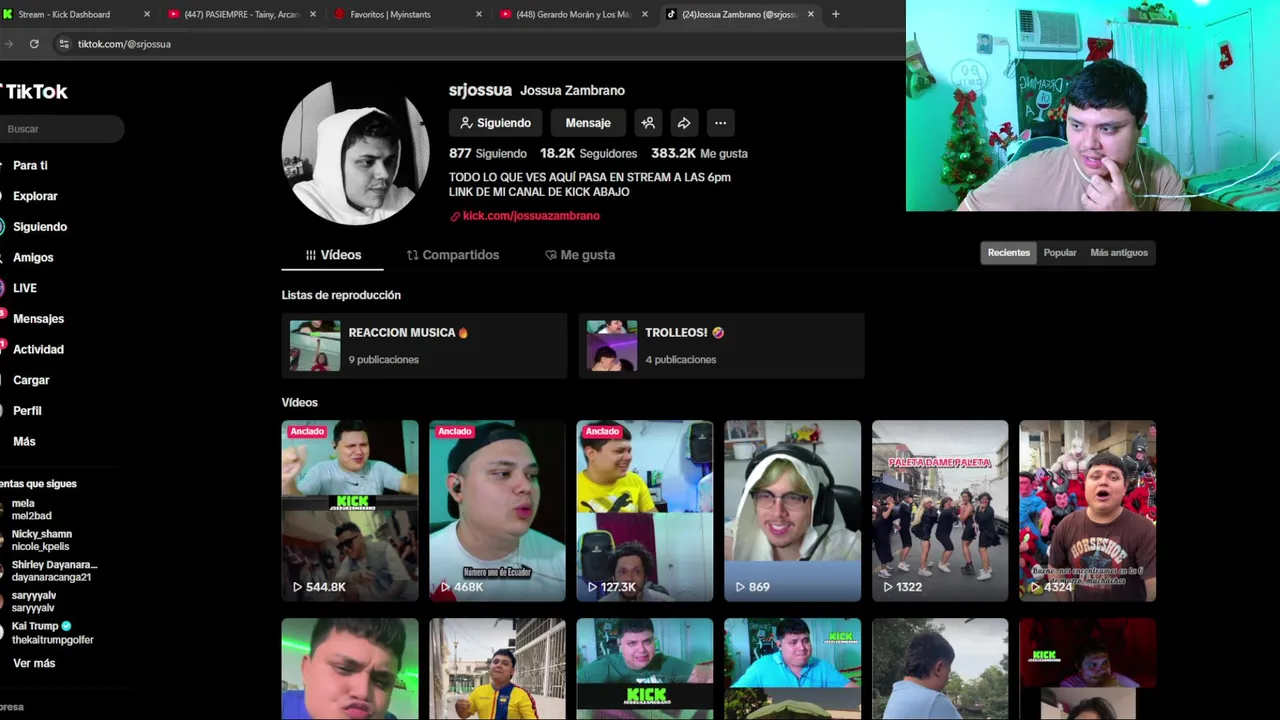The height and width of the screenshot is (720, 1280).
Task: Open the yellow Ecuador jersey video
Action: (497, 669)
